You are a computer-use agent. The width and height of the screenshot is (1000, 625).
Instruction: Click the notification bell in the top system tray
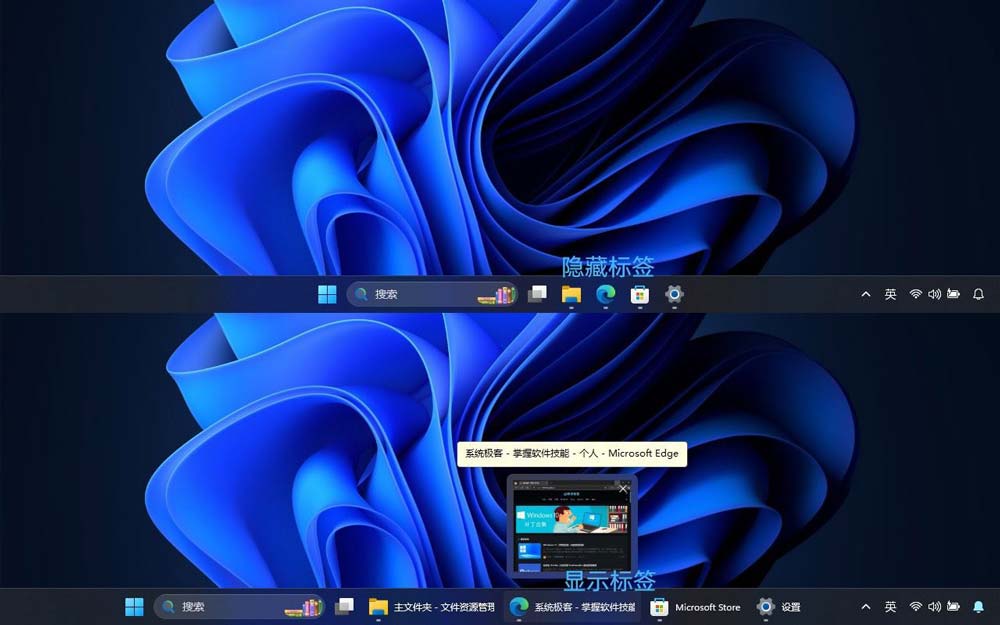click(x=979, y=294)
